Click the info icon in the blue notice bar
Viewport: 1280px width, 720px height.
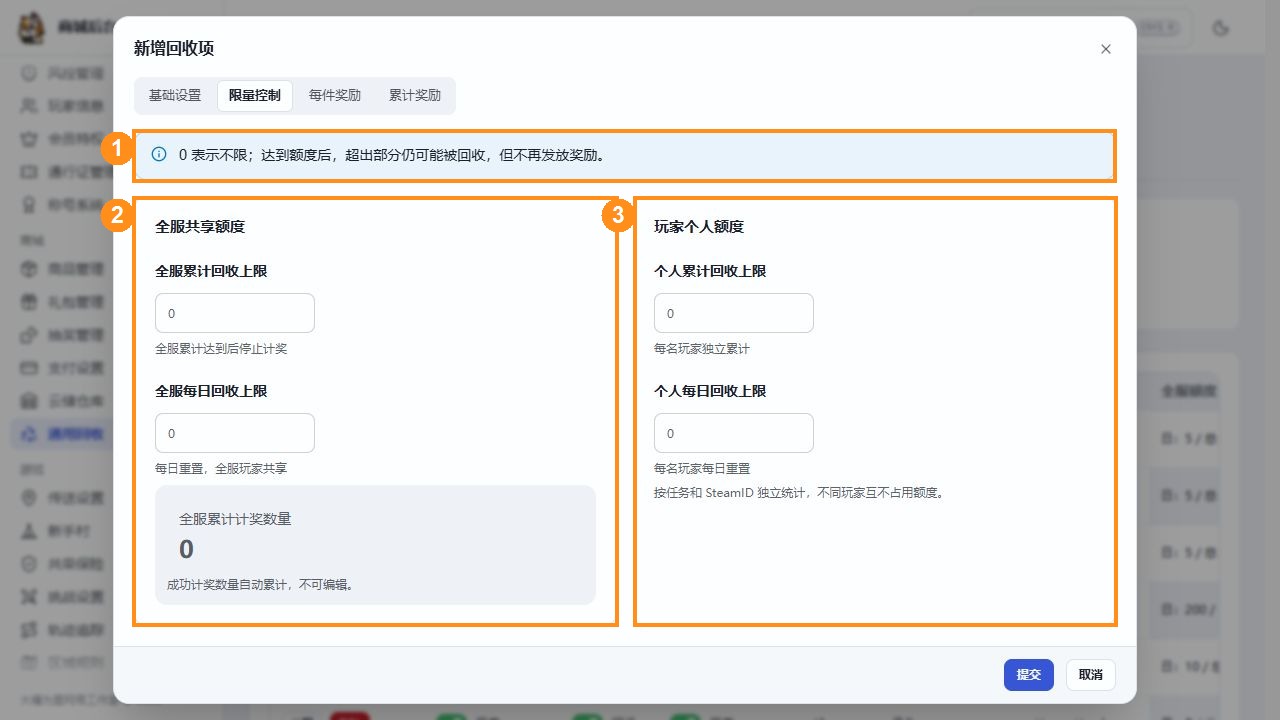[158, 155]
